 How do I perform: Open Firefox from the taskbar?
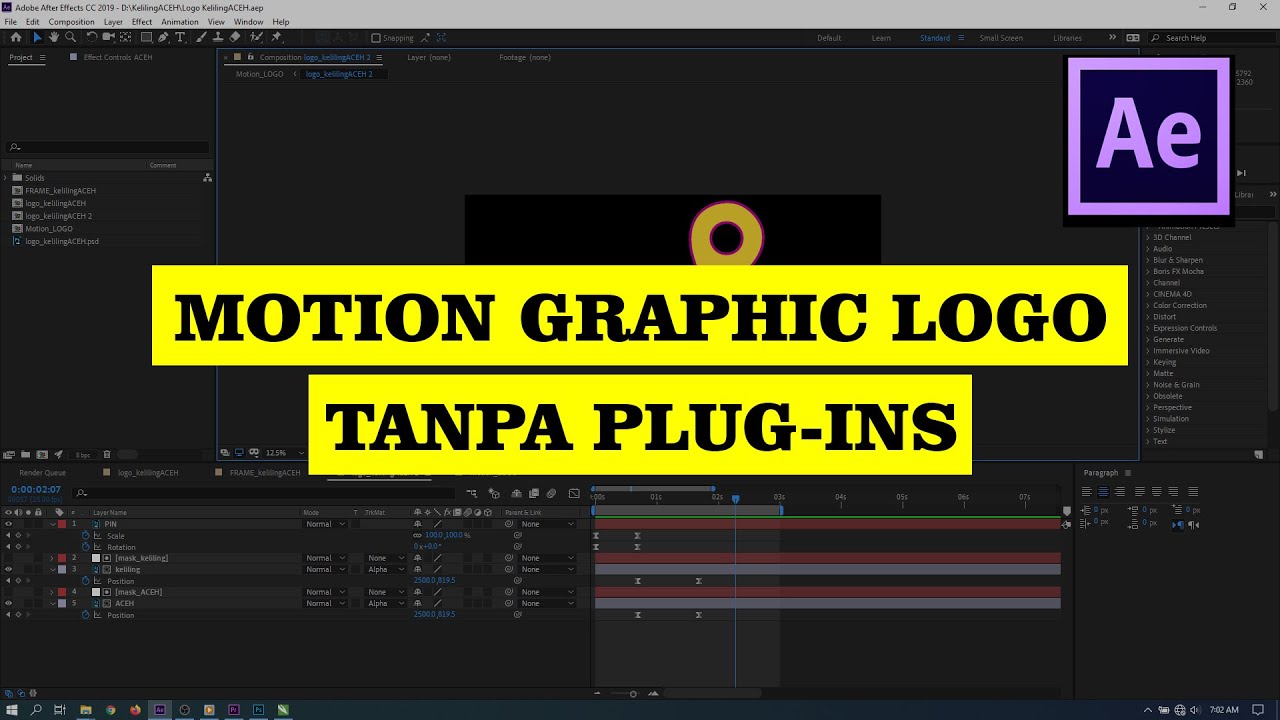[135, 710]
